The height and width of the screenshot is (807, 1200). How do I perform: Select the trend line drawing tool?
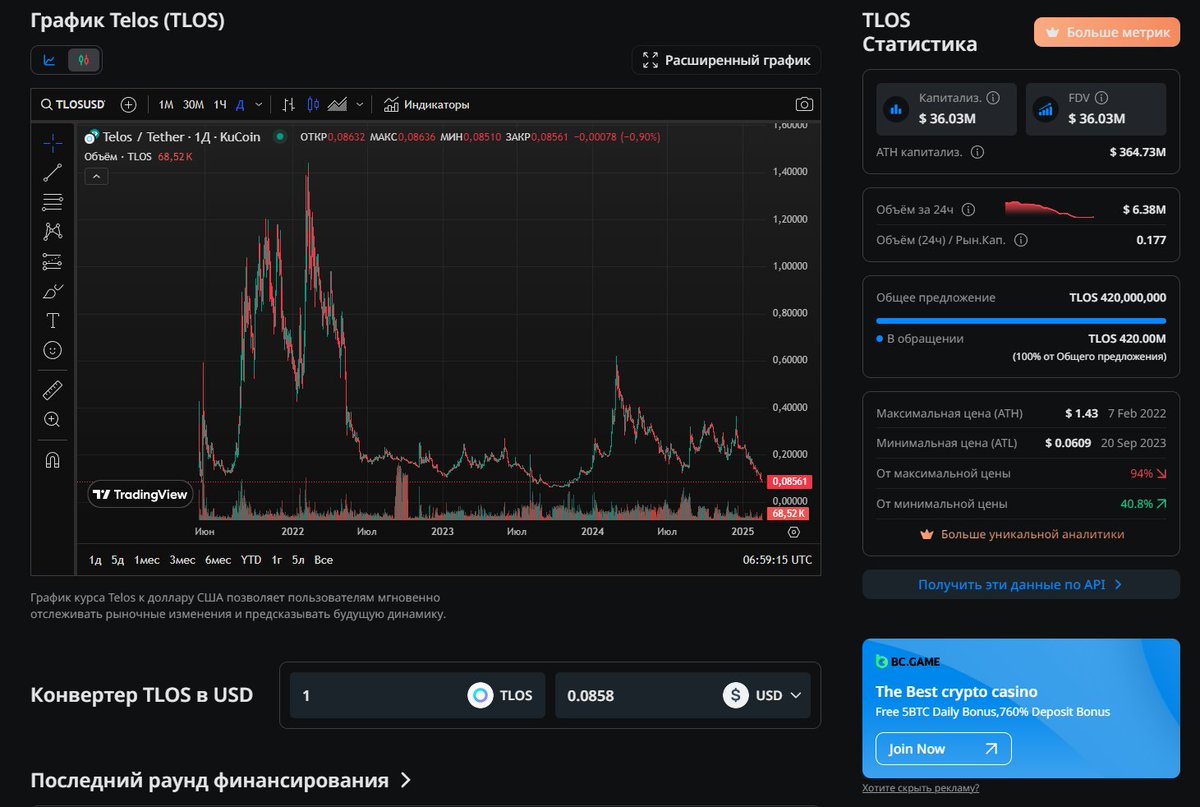pyautogui.click(x=52, y=172)
